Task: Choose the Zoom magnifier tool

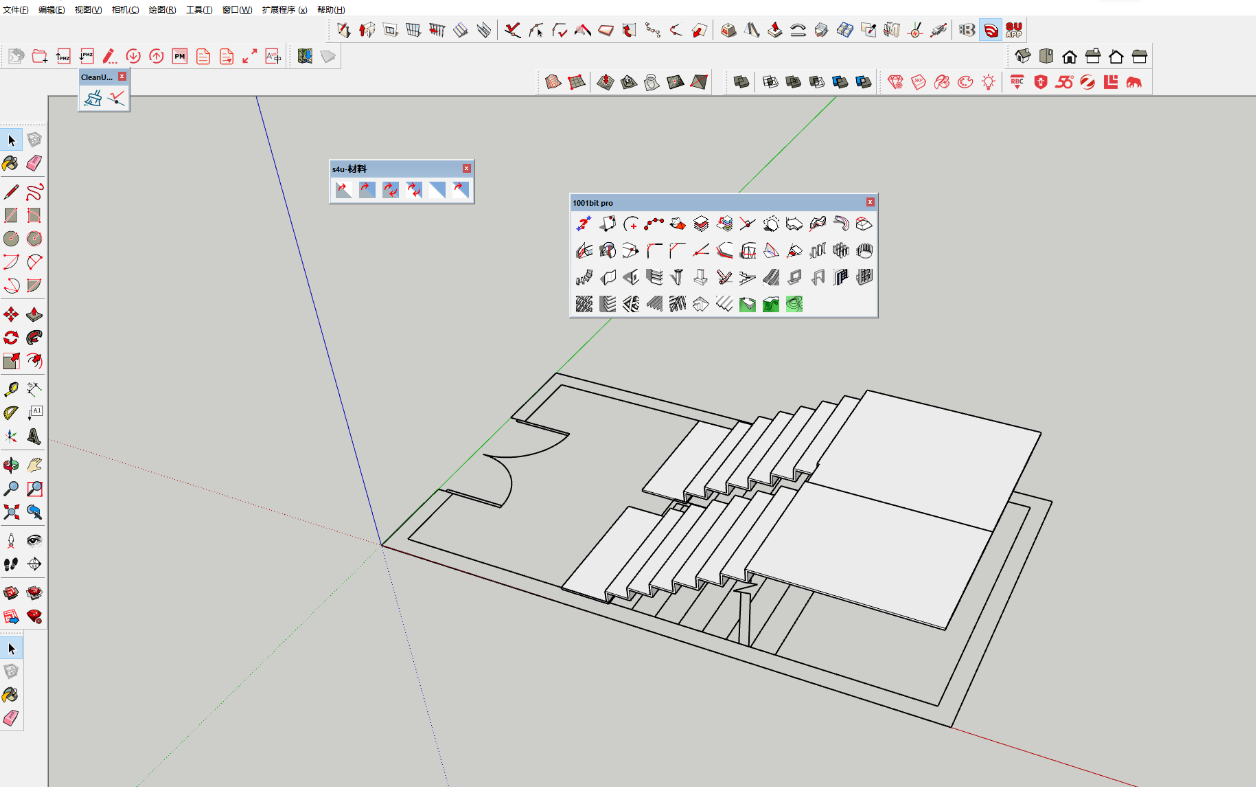Action: (x=11, y=489)
